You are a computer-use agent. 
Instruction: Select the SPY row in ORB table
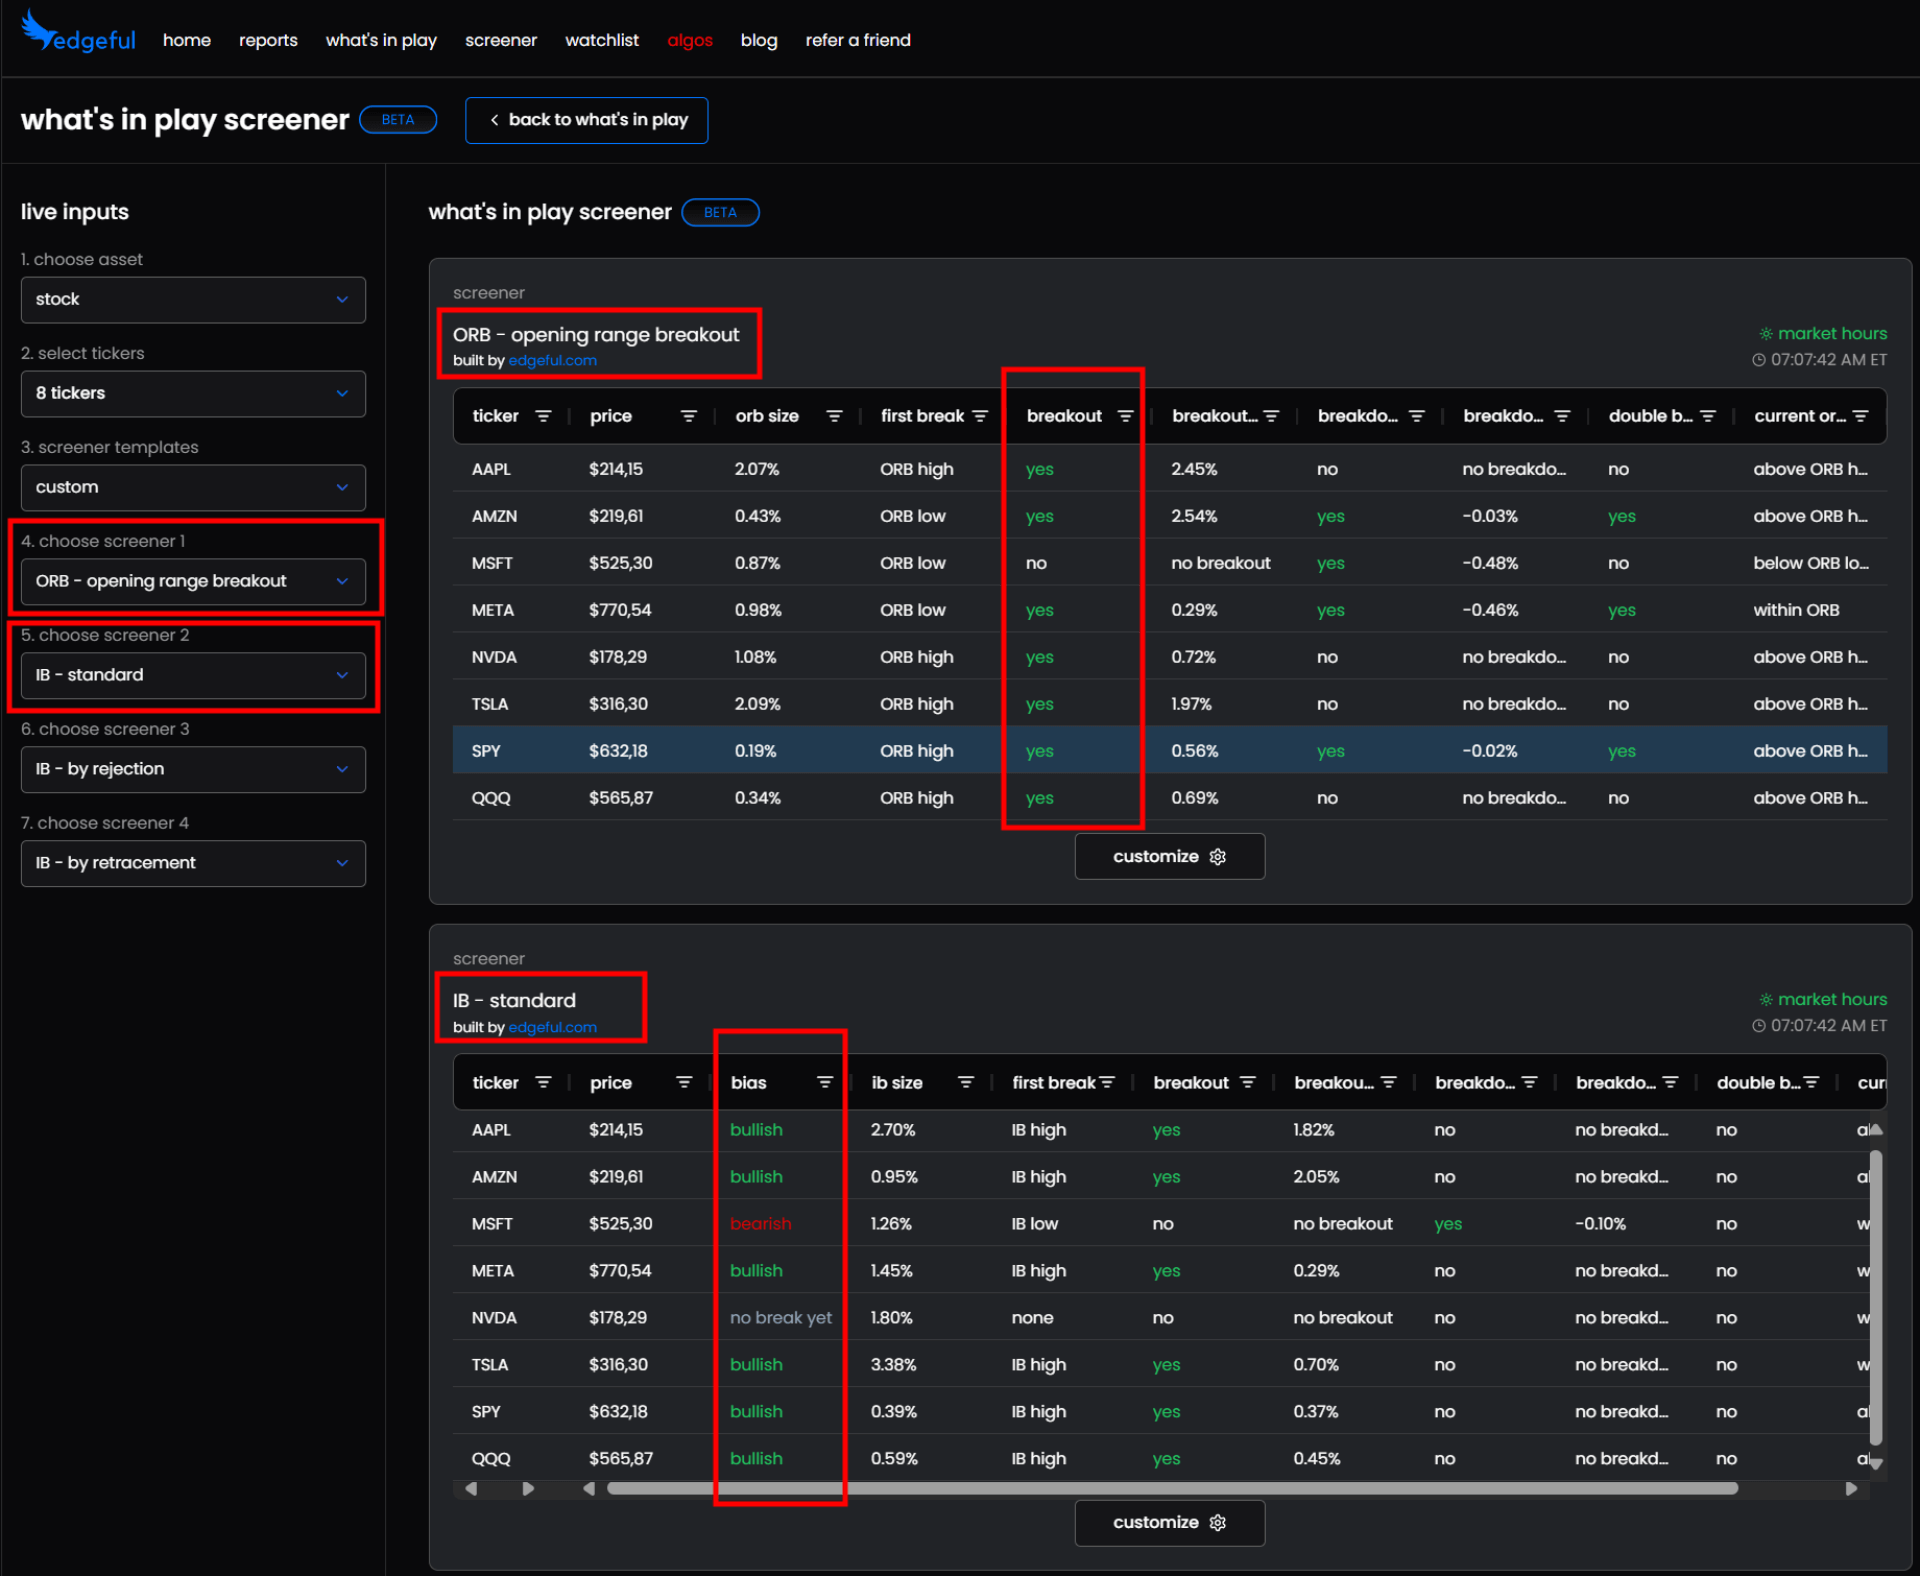[1169, 750]
